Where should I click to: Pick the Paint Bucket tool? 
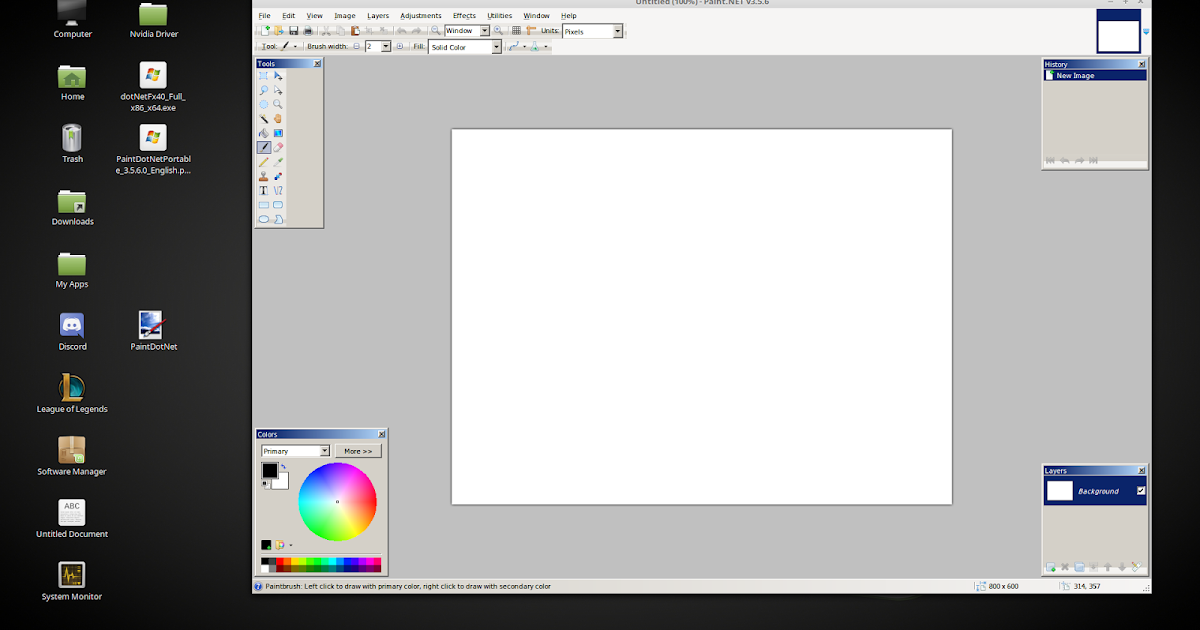(264, 133)
